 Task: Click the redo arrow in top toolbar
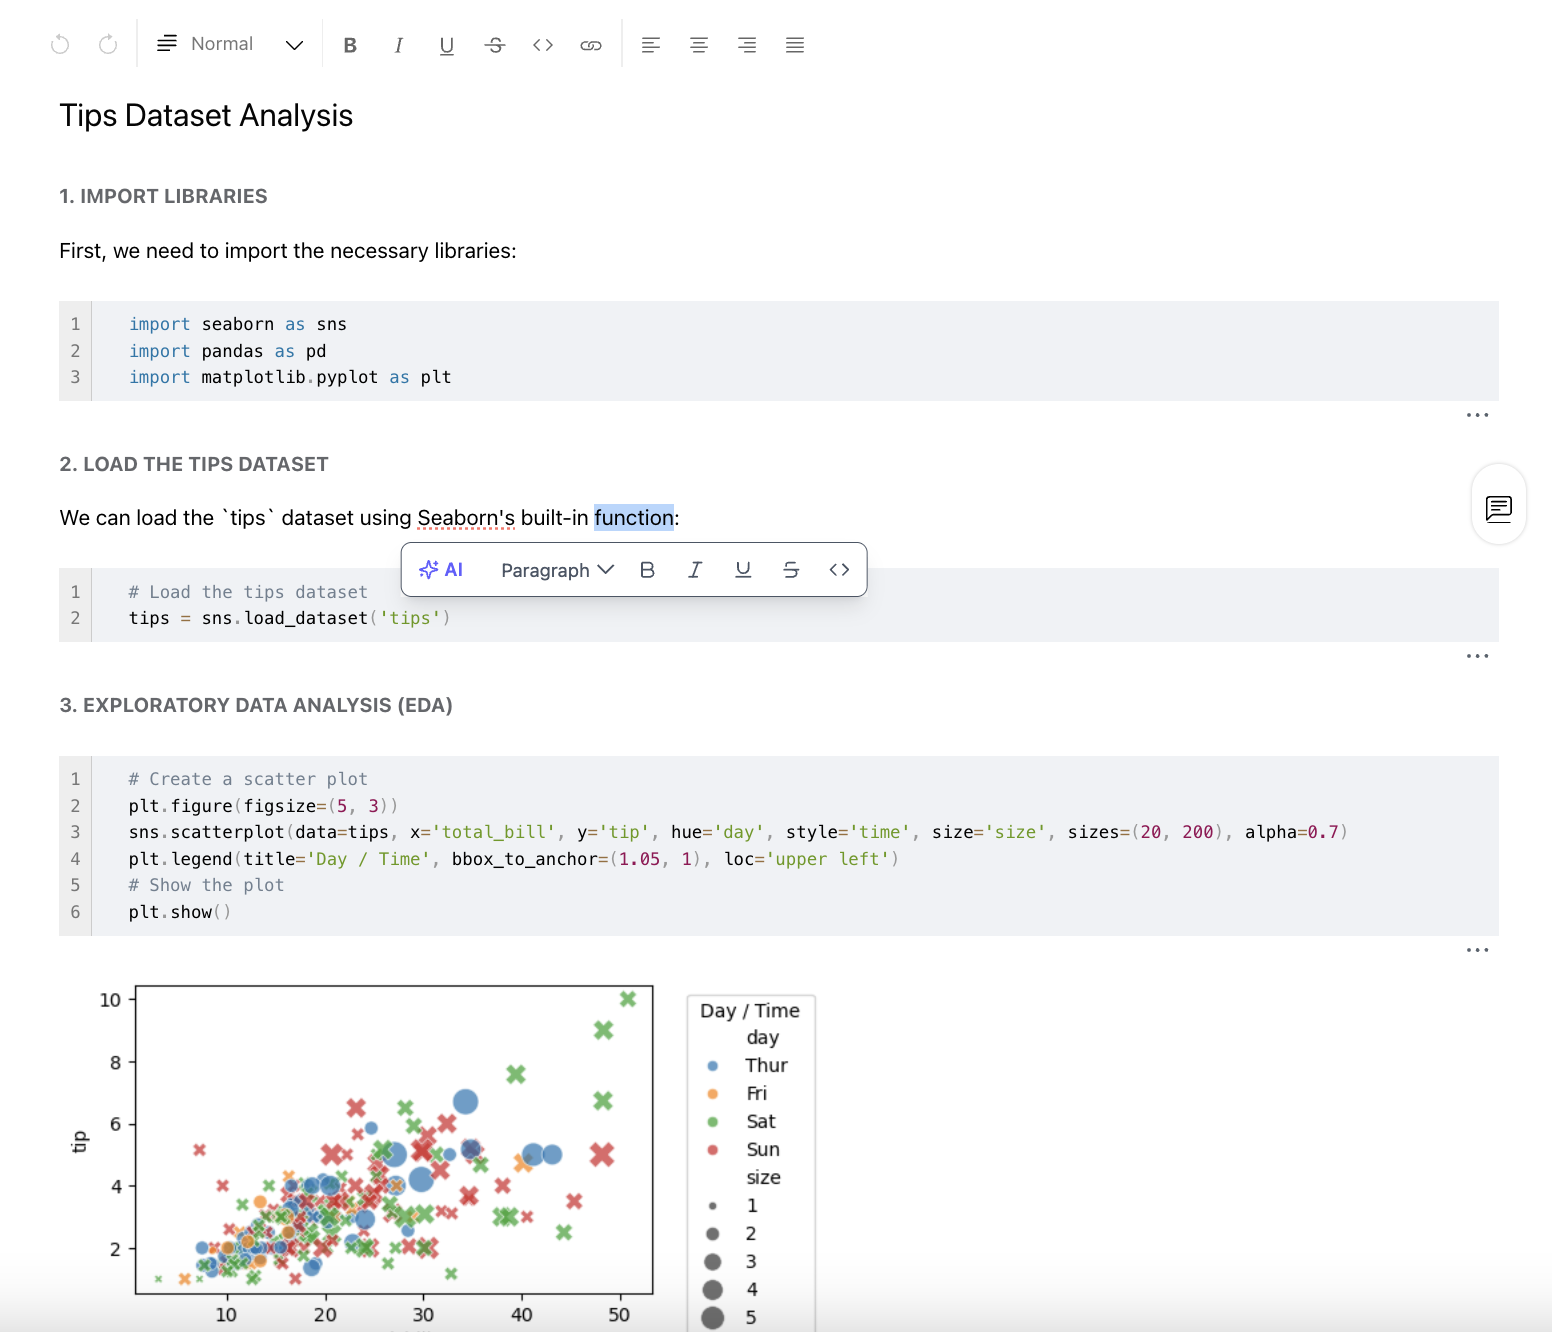point(108,45)
